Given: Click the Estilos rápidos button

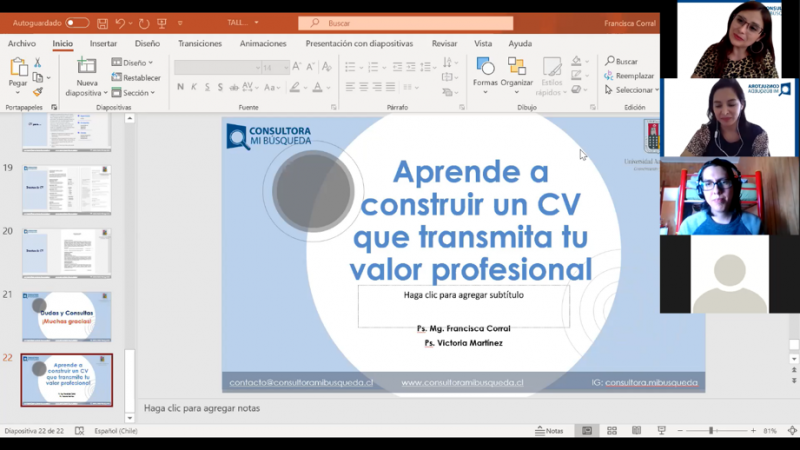Looking at the screenshot, I should (551, 77).
